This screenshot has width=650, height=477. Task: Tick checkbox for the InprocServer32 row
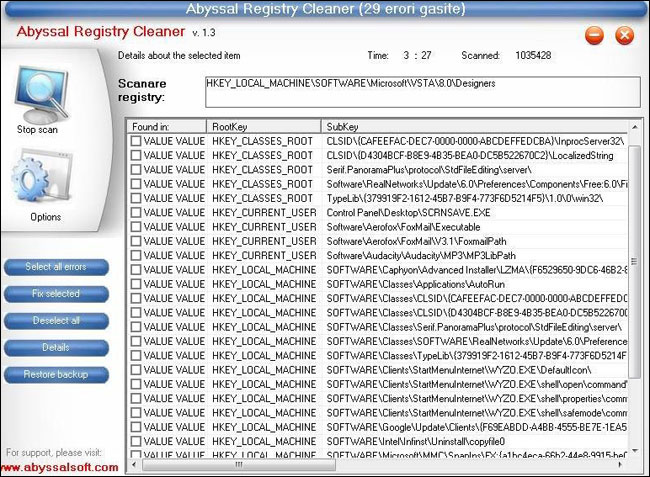click(x=136, y=142)
